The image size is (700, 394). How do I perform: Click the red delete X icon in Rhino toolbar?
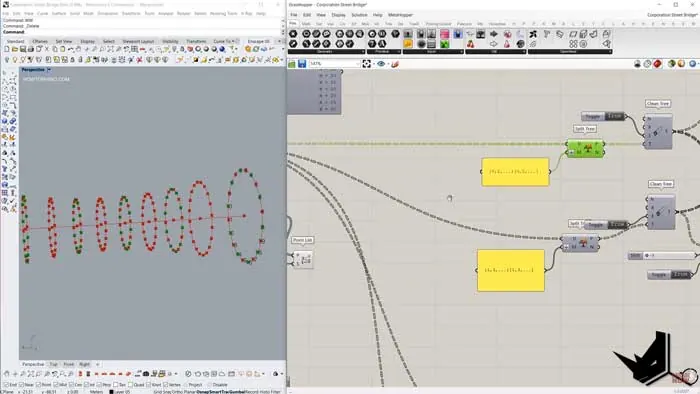tap(139, 60)
